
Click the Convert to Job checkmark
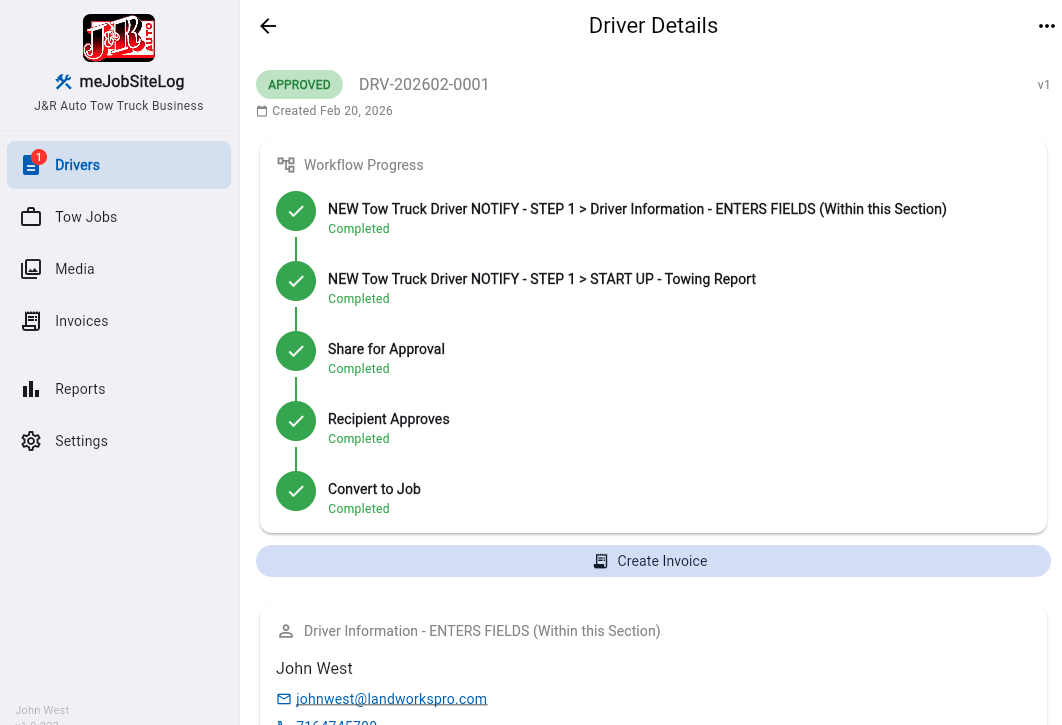pyautogui.click(x=295, y=490)
